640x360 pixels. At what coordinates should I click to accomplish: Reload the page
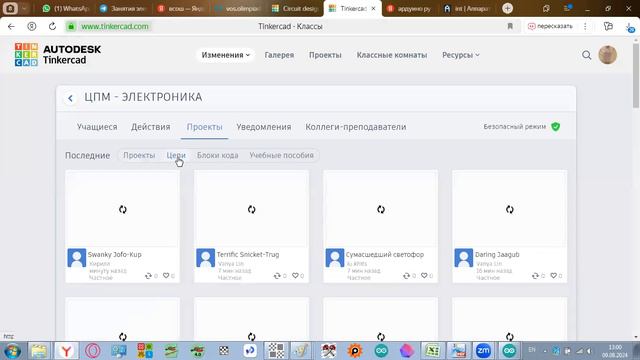coord(52,26)
